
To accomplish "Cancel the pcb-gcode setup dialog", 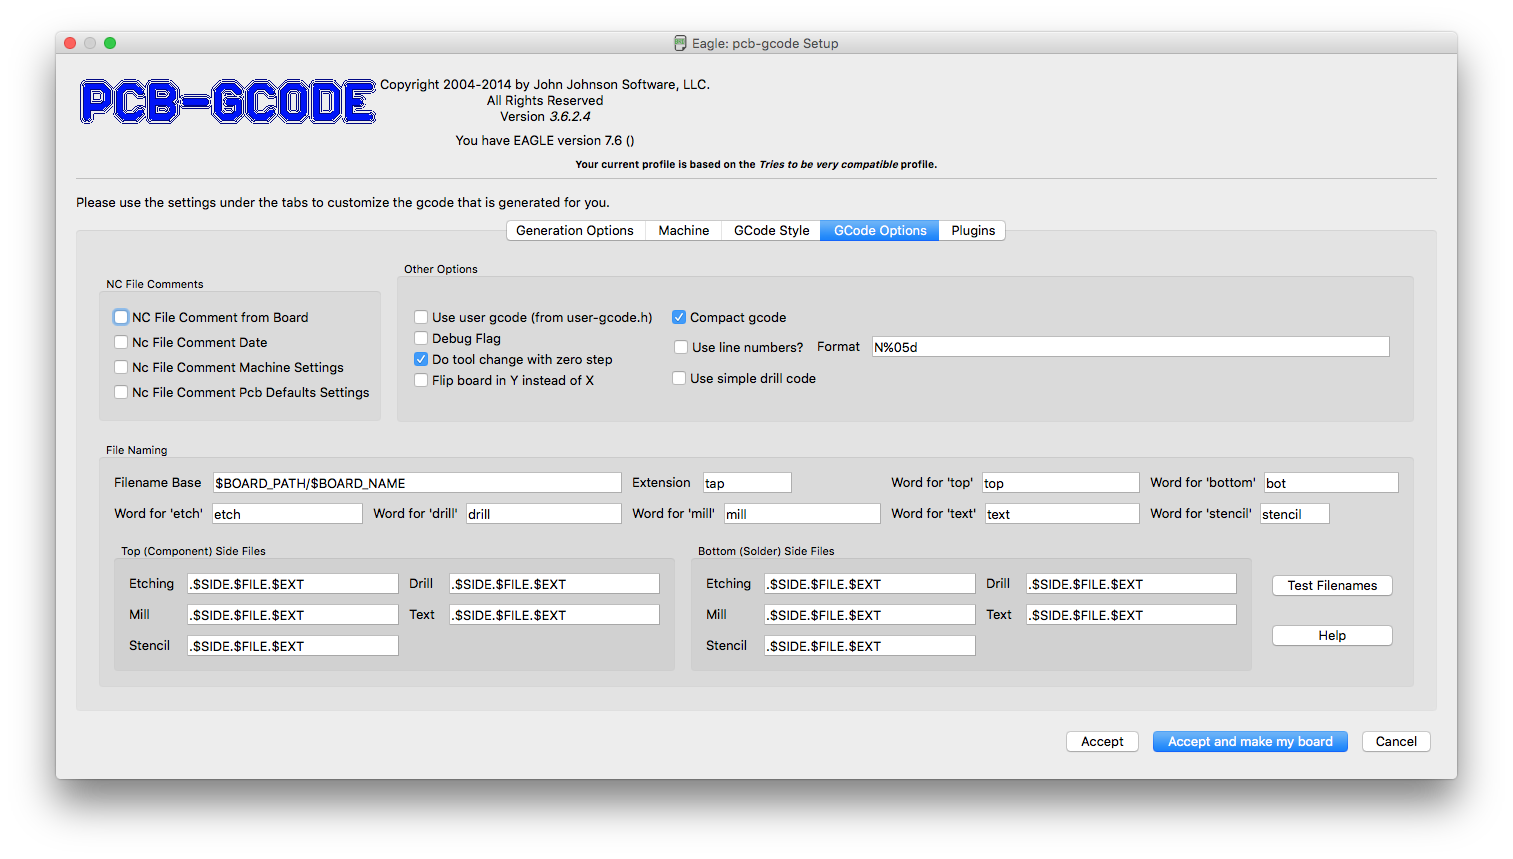I will click(1396, 741).
